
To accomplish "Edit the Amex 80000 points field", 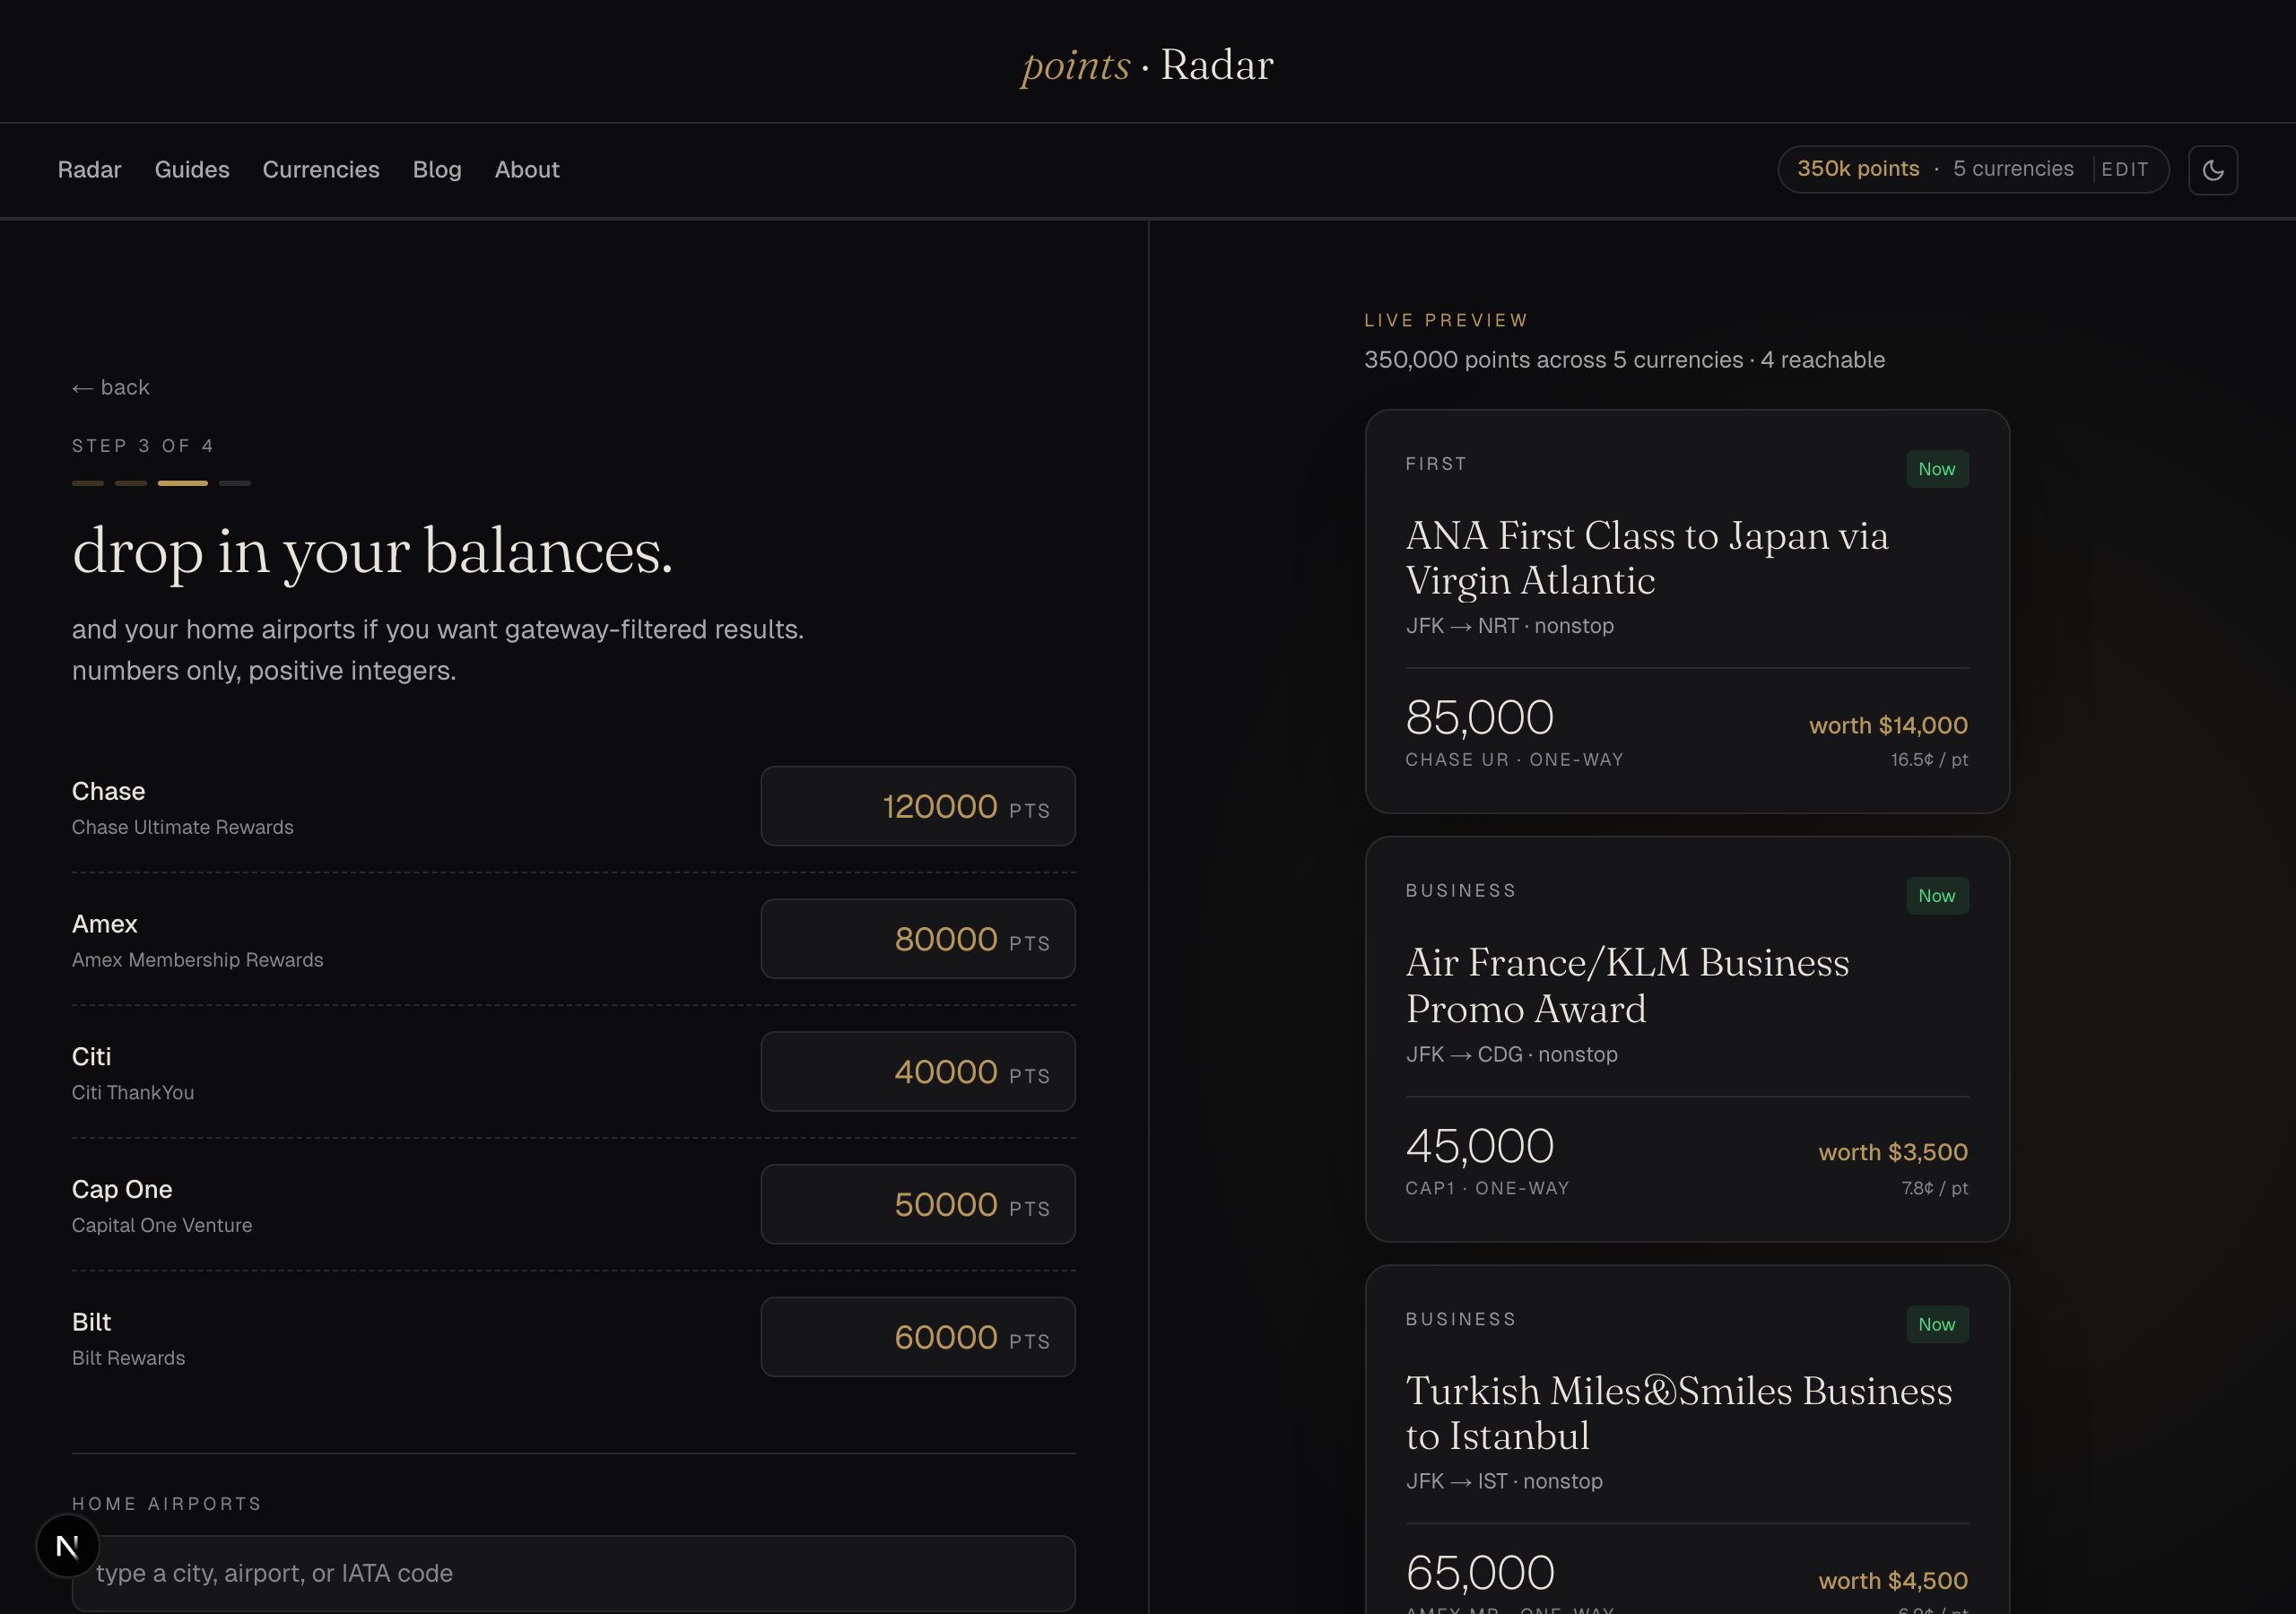I will tap(918, 939).
